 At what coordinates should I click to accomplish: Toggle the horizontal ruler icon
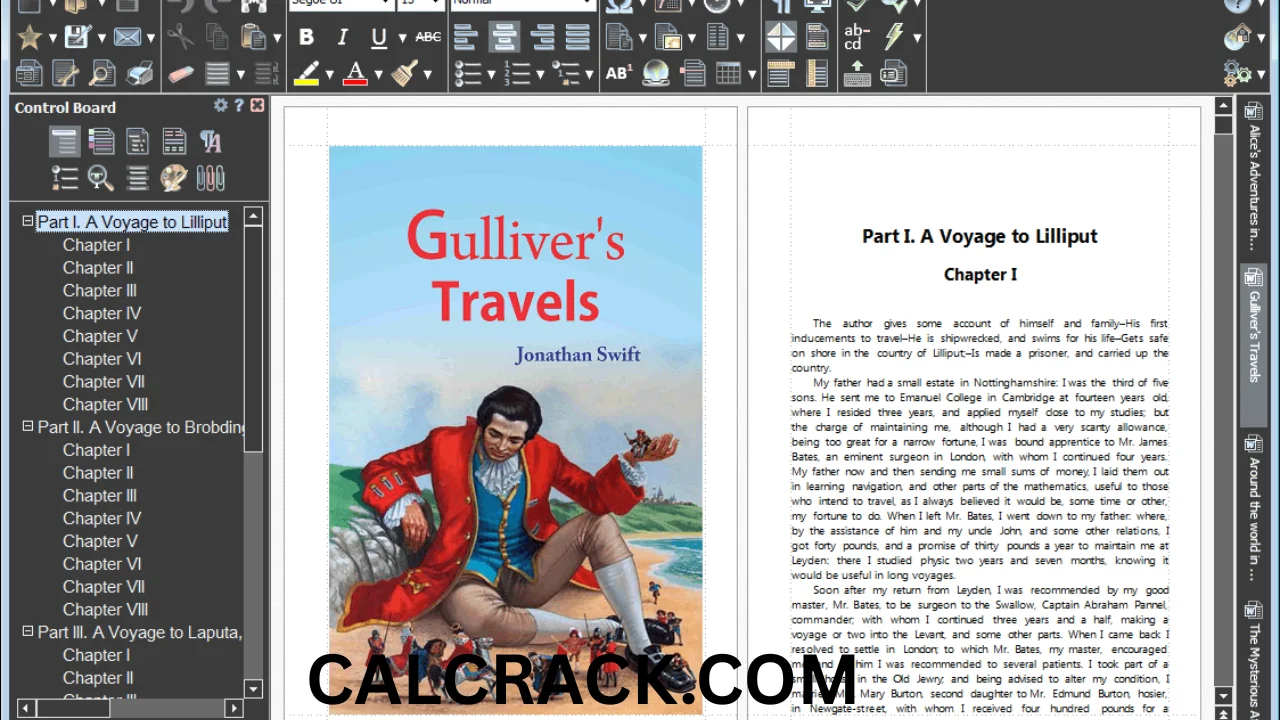[781, 73]
